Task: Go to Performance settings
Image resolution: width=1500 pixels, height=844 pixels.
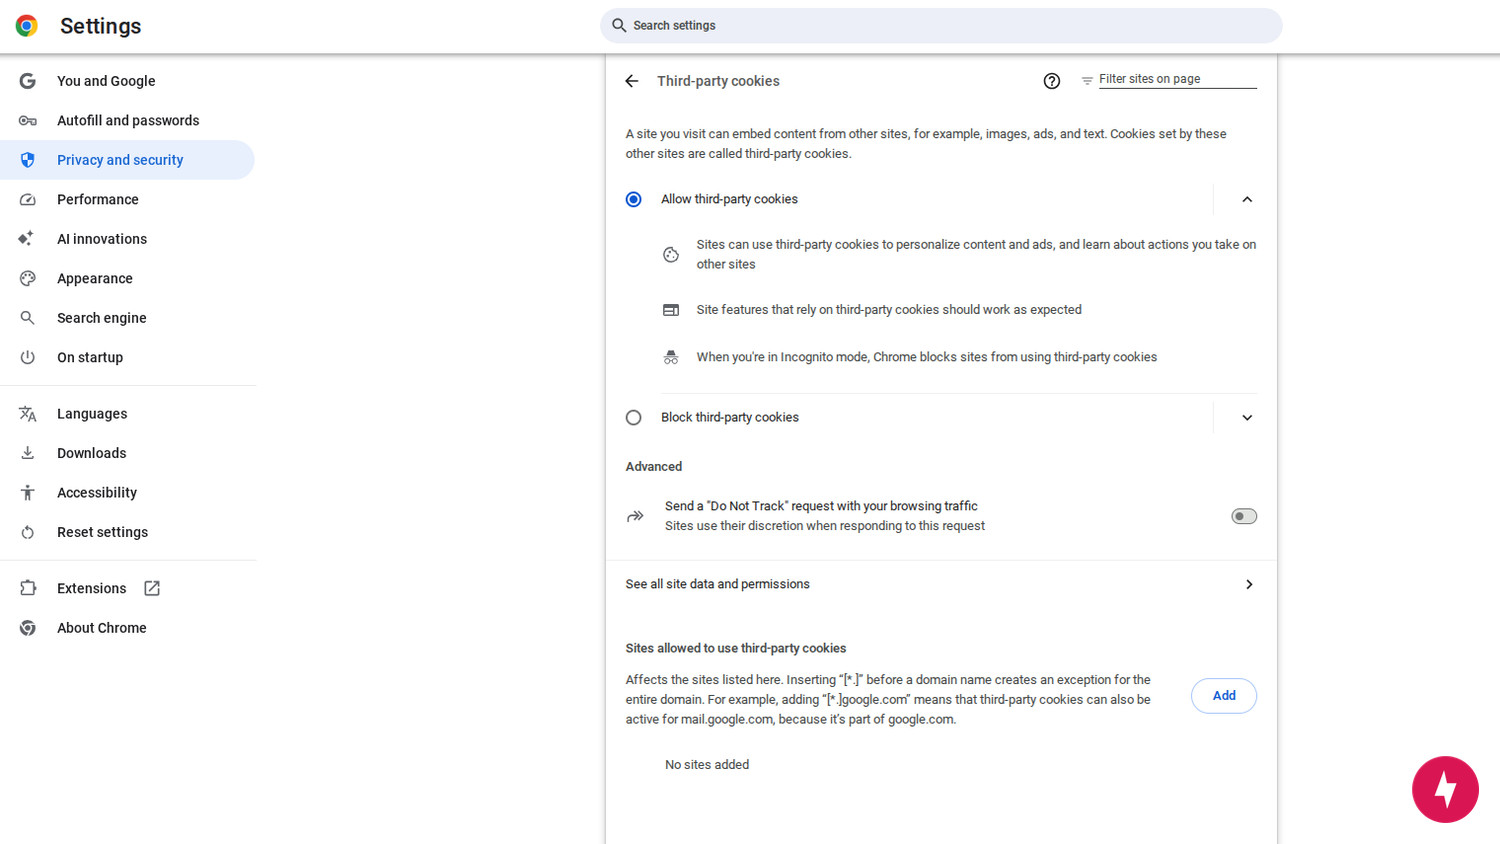Action: [x=127, y=200]
